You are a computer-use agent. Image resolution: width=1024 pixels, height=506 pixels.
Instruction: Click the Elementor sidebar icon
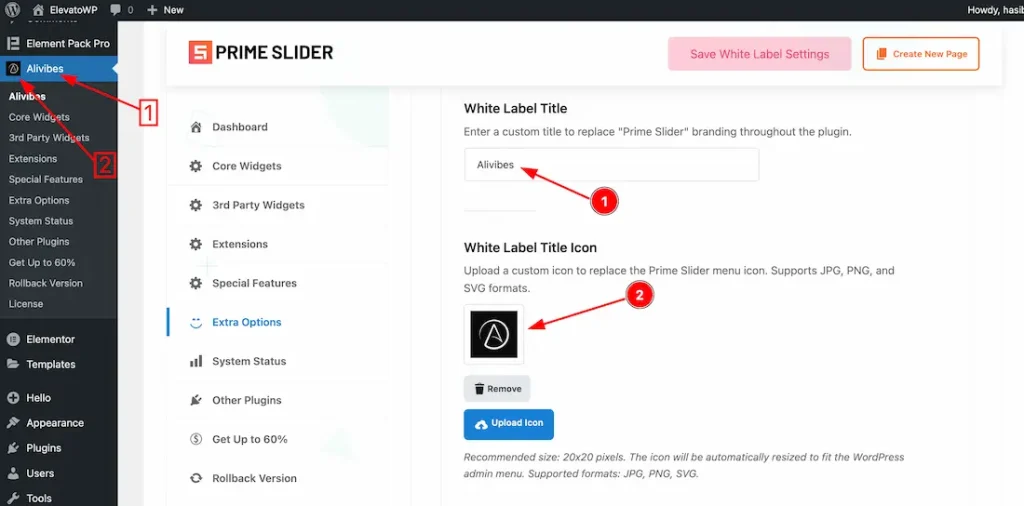pyautogui.click(x=12, y=340)
